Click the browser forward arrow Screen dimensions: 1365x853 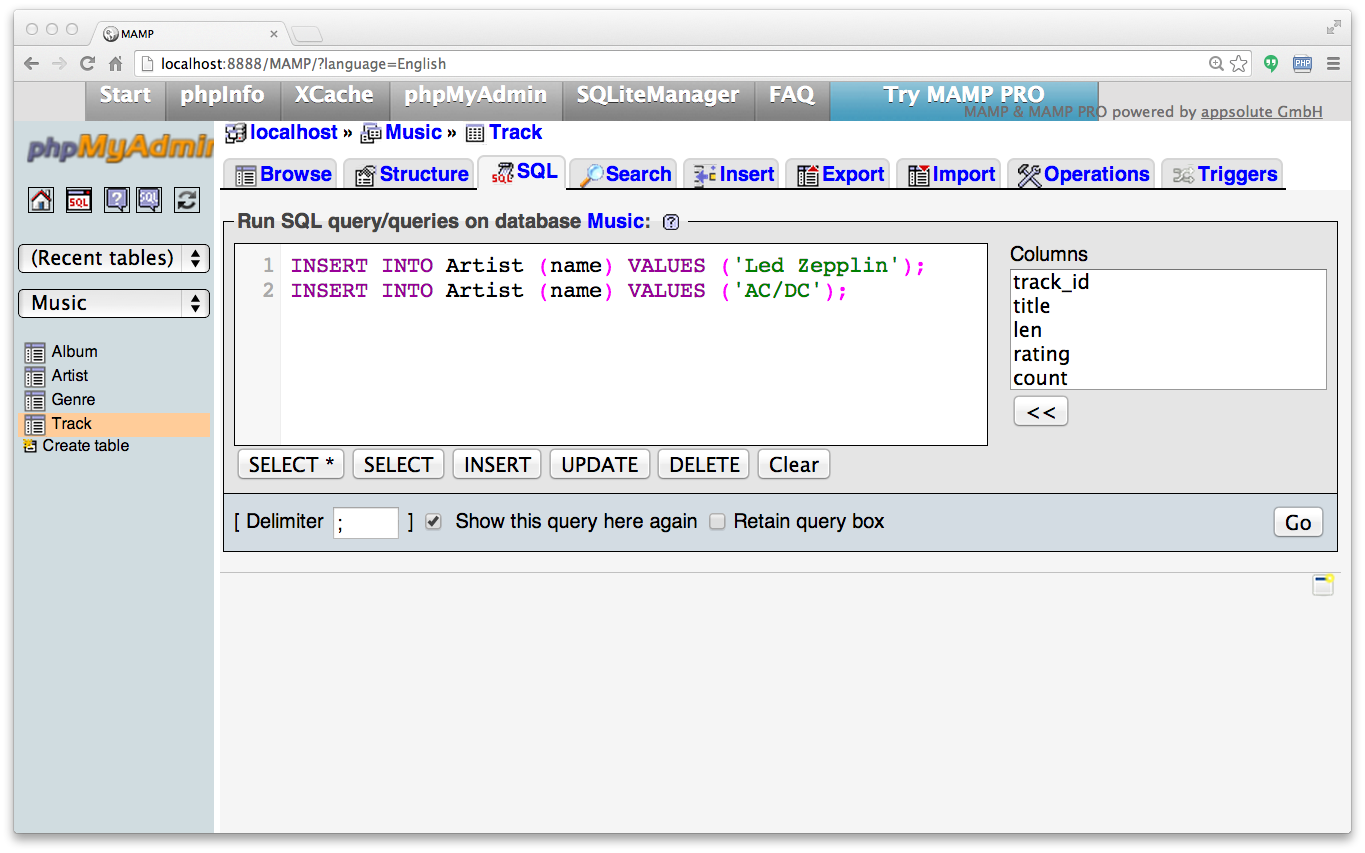coord(59,63)
